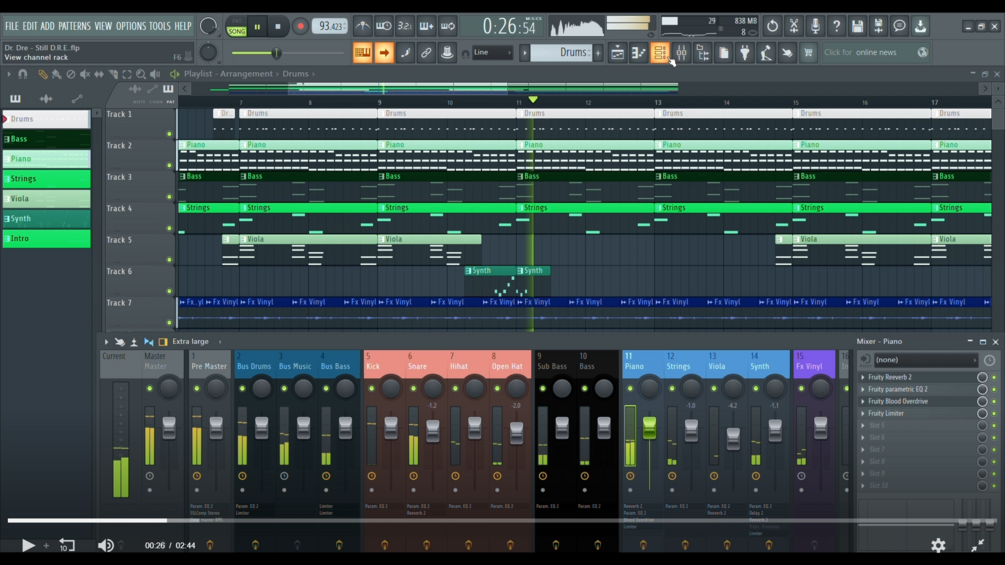This screenshot has width=1005, height=565.
Task: Open the plugin picker plug icon
Action: coord(745,53)
